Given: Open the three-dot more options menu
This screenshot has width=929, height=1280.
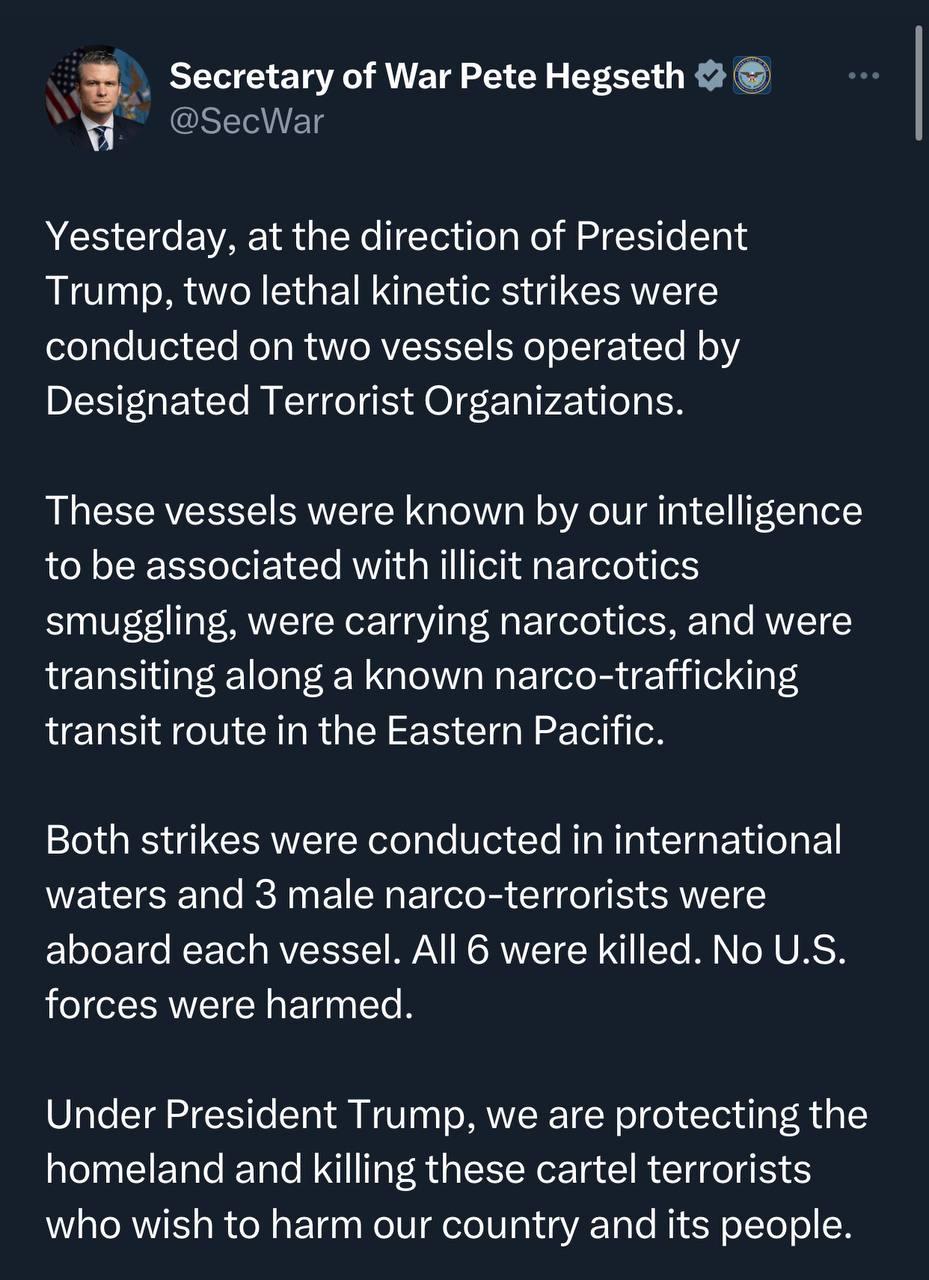Looking at the screenshot, I should coord(863,76).
